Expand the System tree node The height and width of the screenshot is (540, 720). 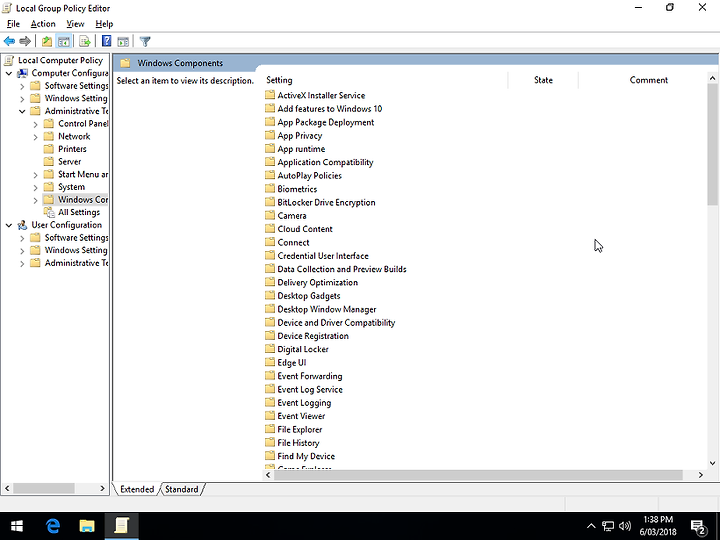point(35,187)
